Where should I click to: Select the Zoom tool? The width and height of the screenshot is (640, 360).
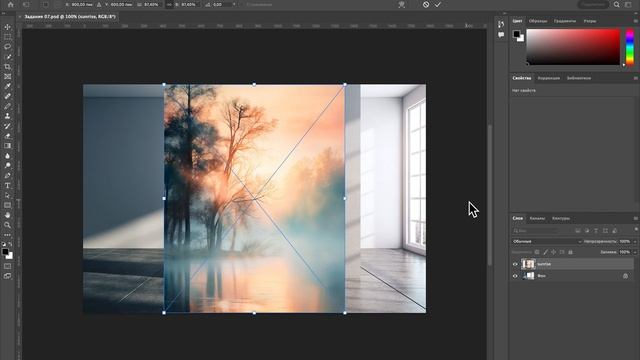coord(7,224)
